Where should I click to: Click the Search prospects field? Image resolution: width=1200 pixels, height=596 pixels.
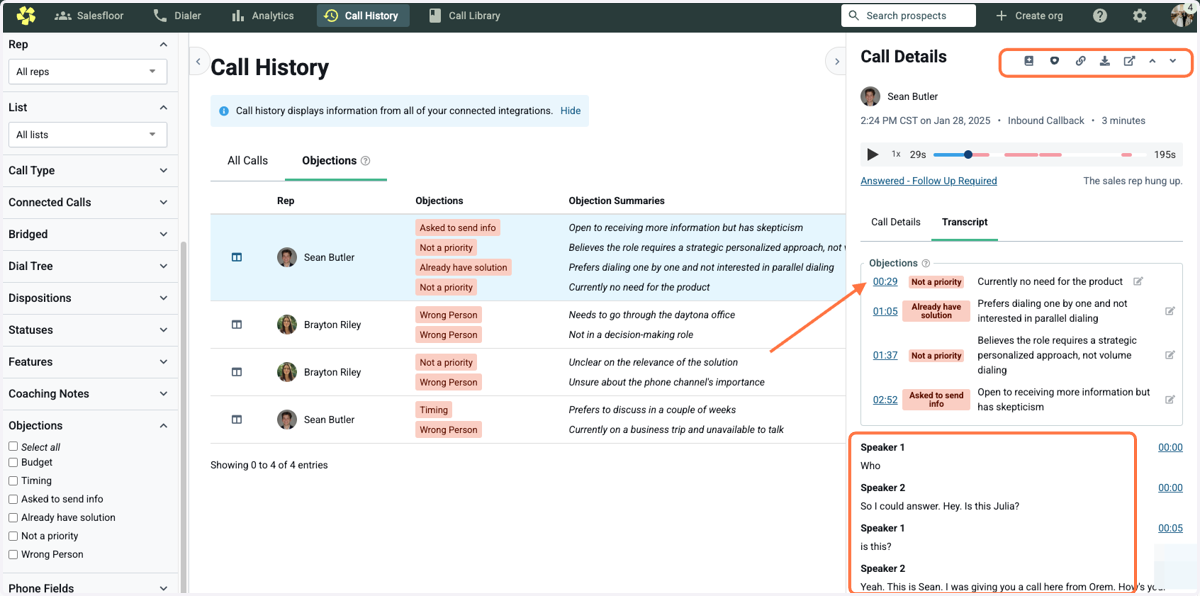tap(908, 16)
